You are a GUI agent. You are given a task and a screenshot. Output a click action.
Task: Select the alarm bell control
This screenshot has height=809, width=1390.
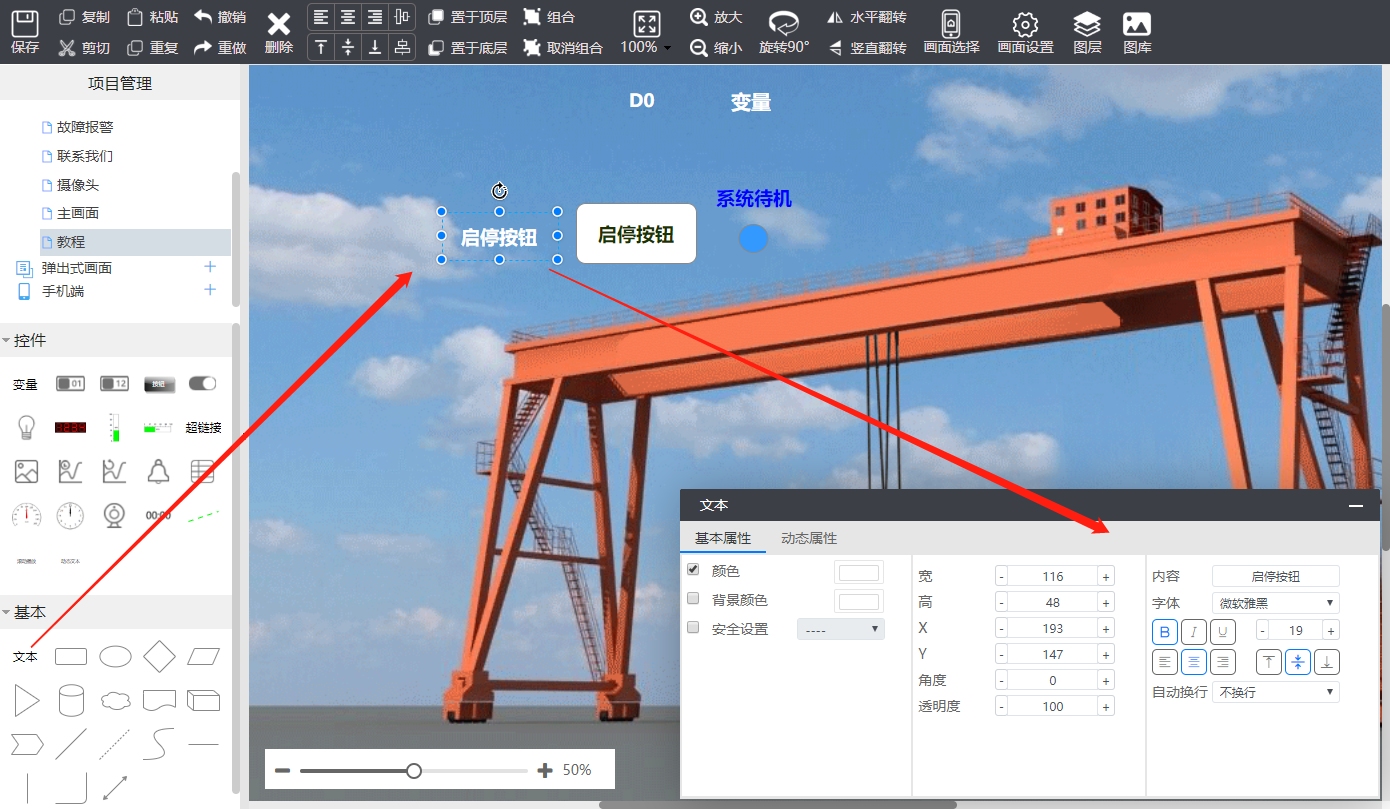158,471
